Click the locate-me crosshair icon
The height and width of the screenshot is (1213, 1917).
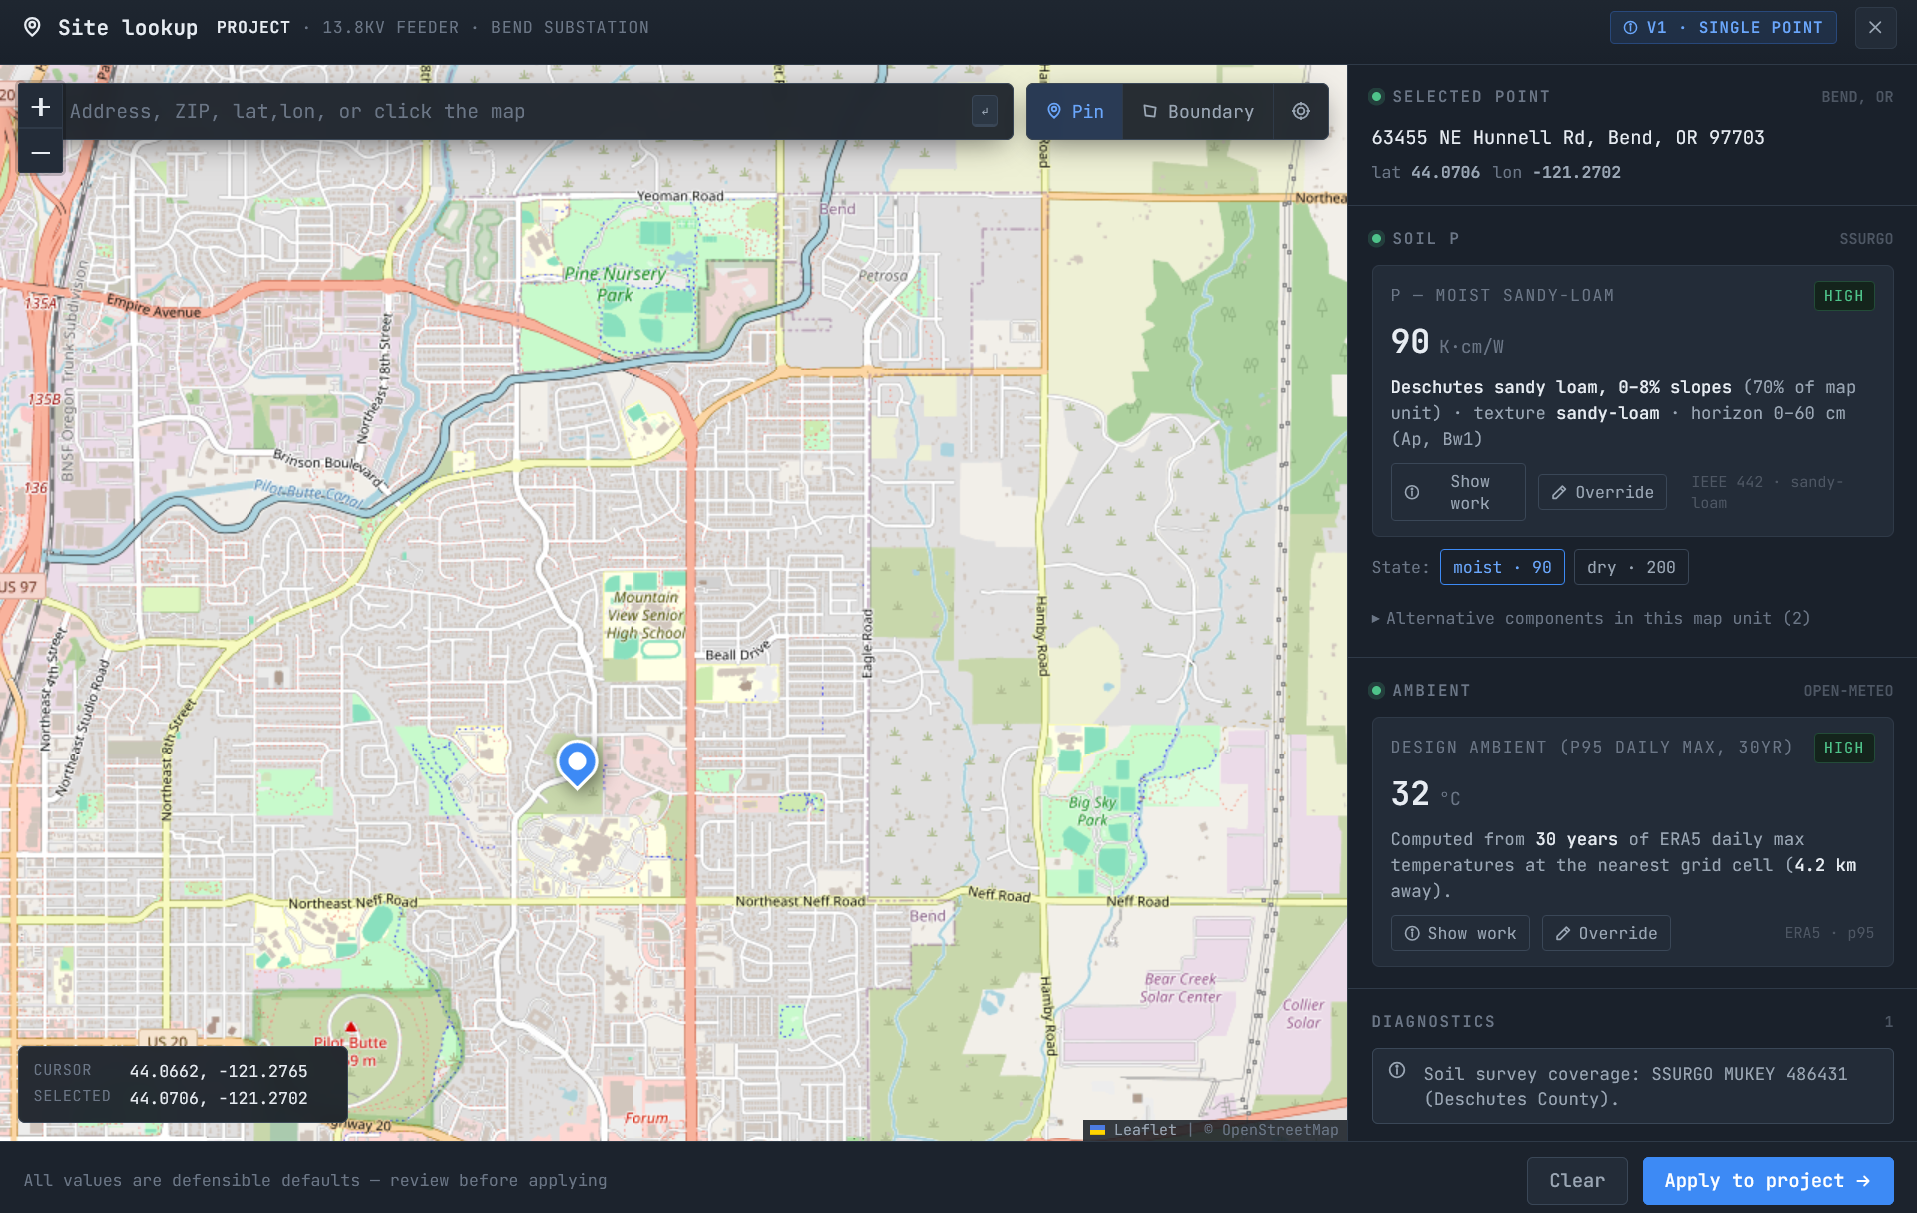[x=1301, y=111]
